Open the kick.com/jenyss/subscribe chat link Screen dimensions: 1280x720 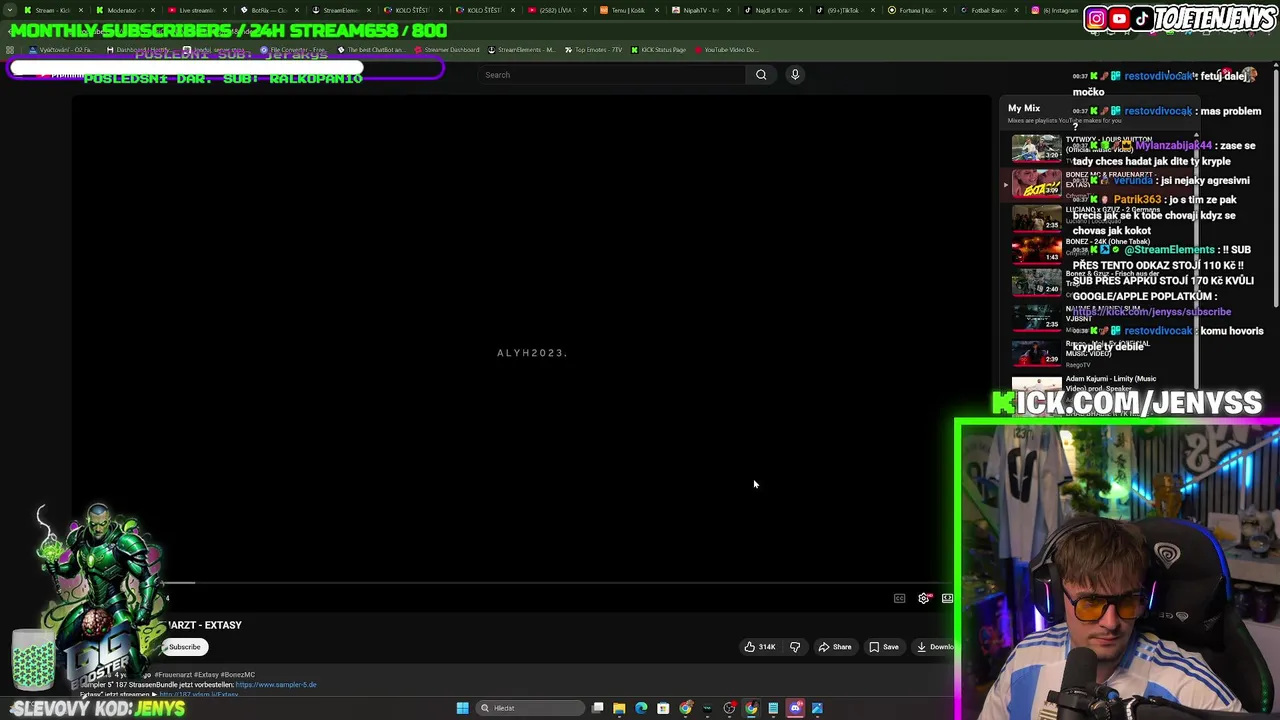(1152, 312)
